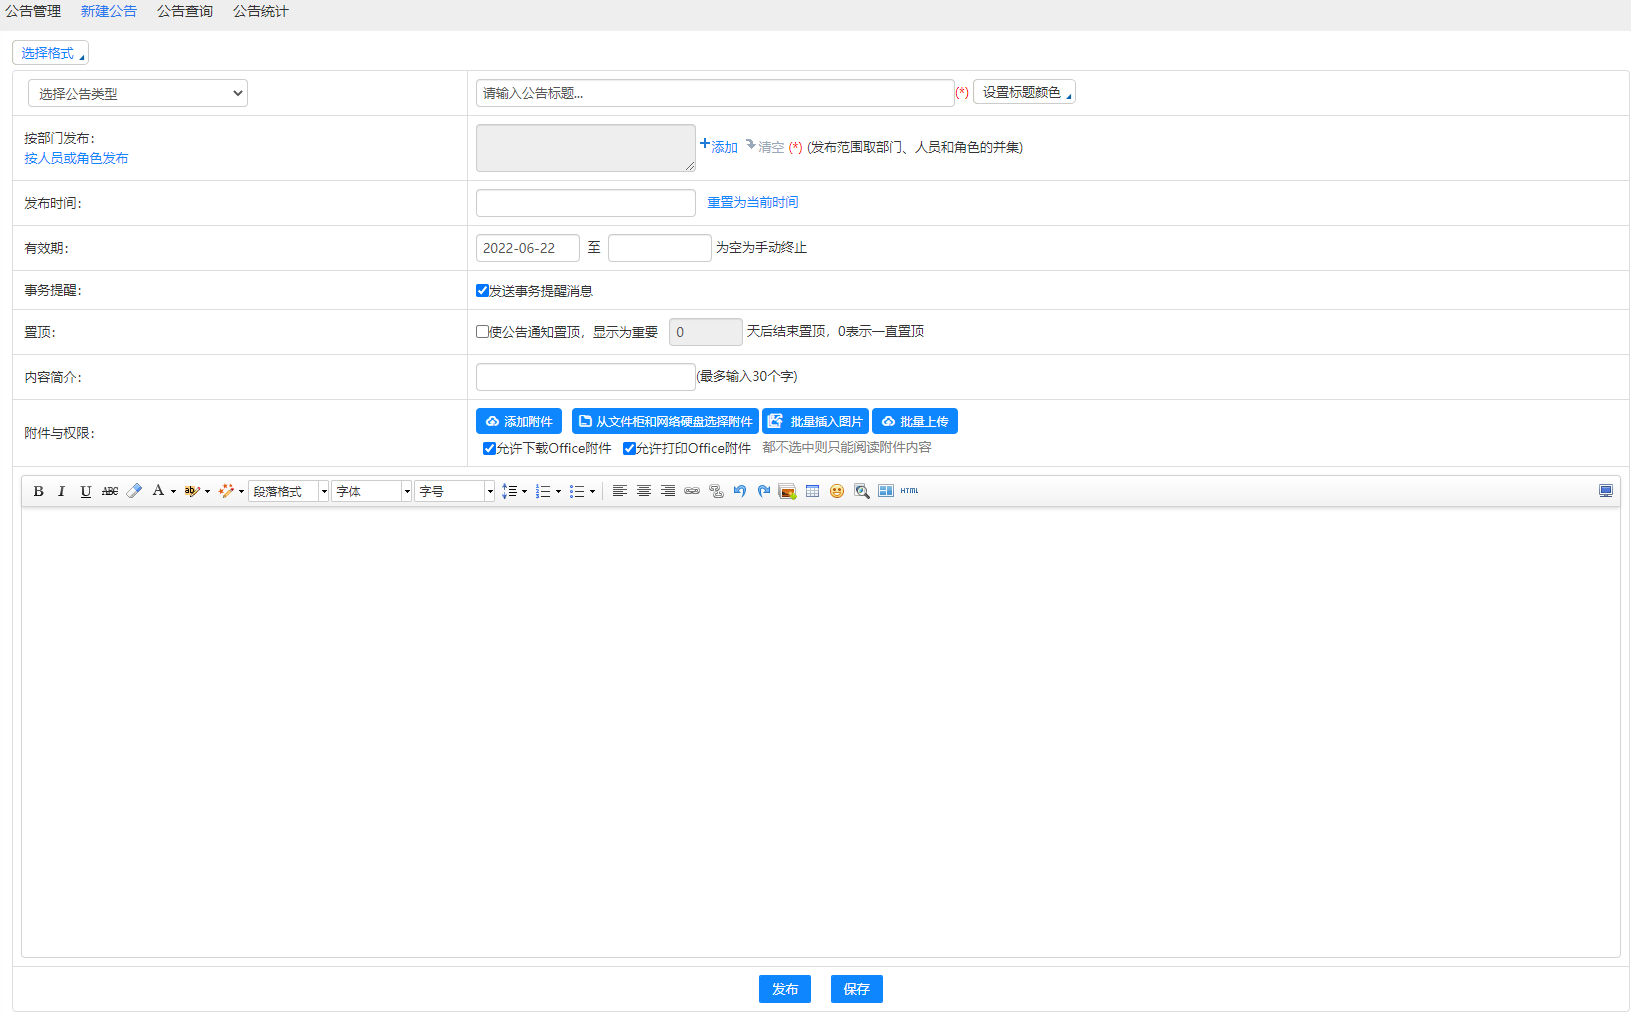Center-align text in the editor
Image resolution: width=1631 pixels, height=1019 pixels.
644,491
